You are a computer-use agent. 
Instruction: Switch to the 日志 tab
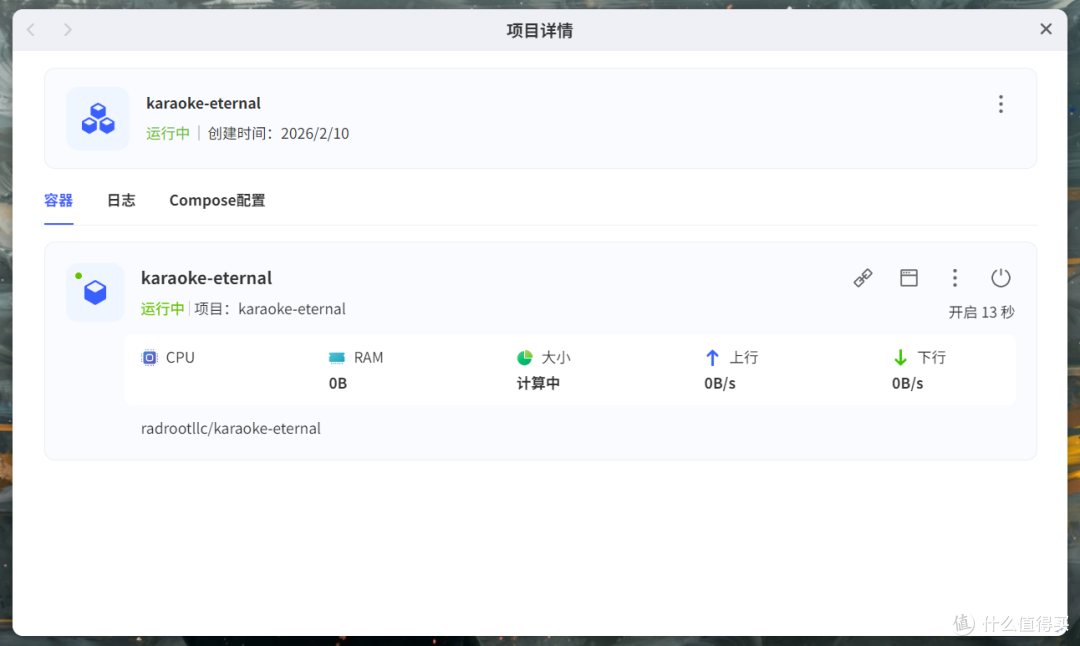121,200
